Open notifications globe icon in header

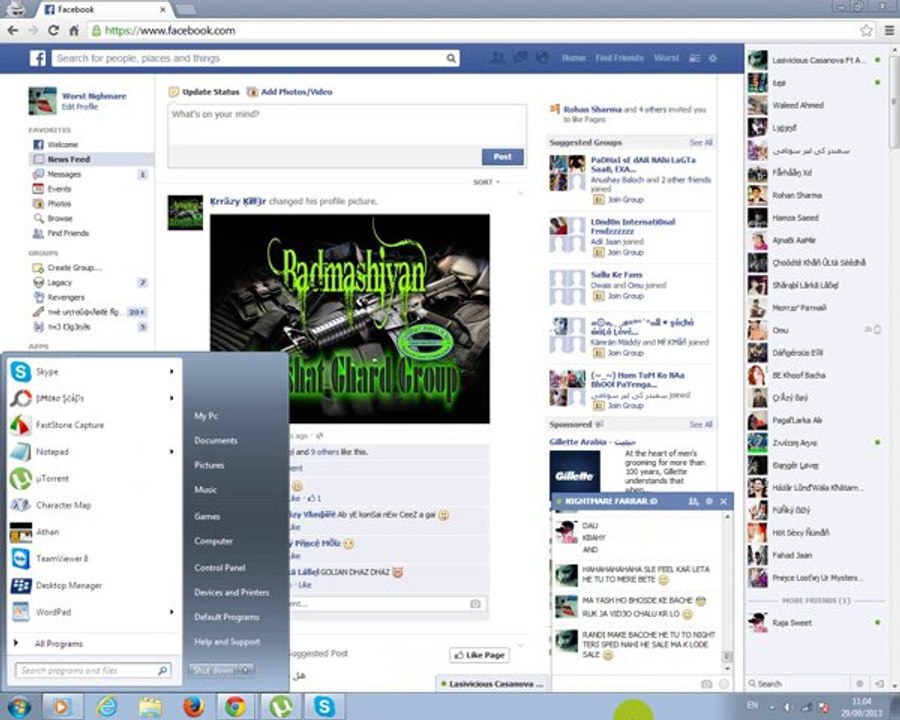[x=542, y=57]
